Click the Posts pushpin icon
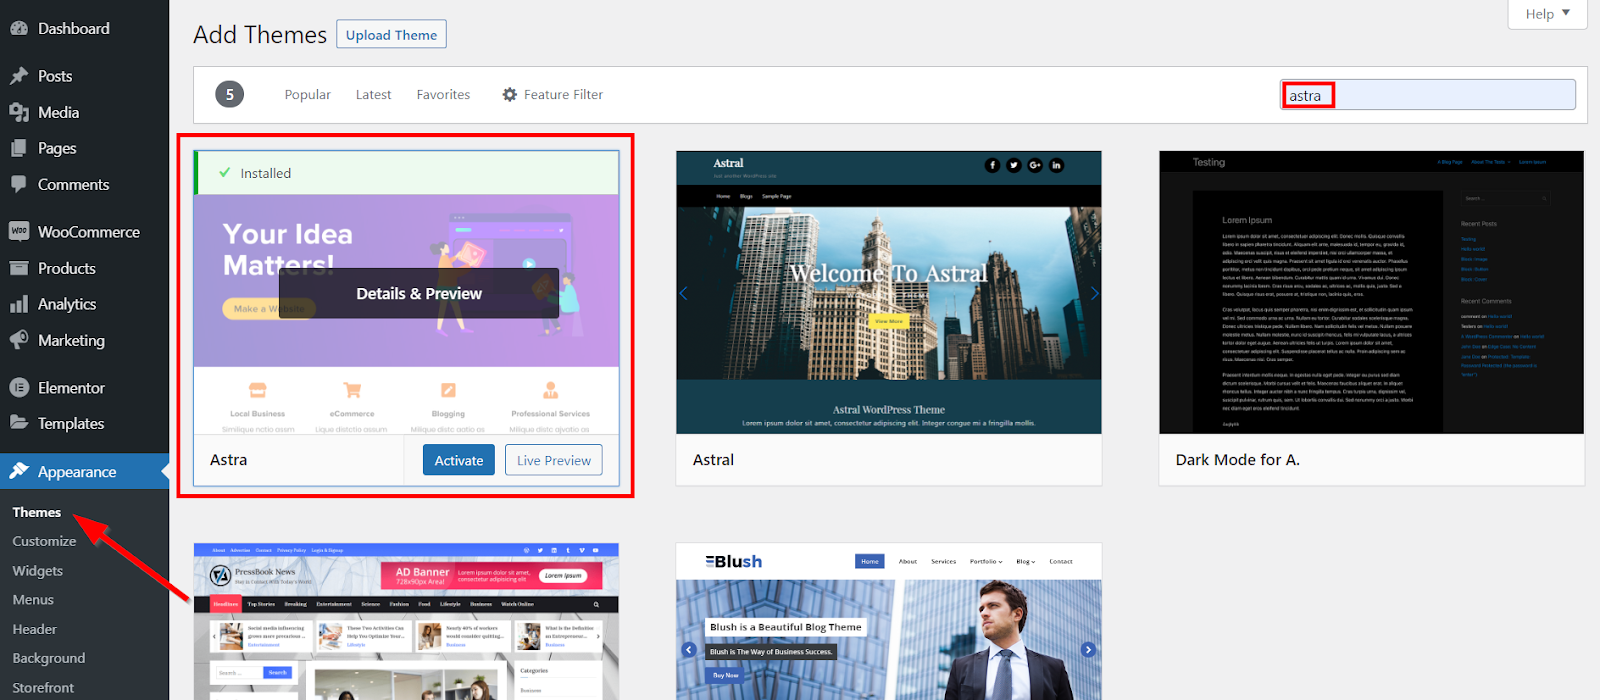Screen dimensions: 1600x700 19,76
